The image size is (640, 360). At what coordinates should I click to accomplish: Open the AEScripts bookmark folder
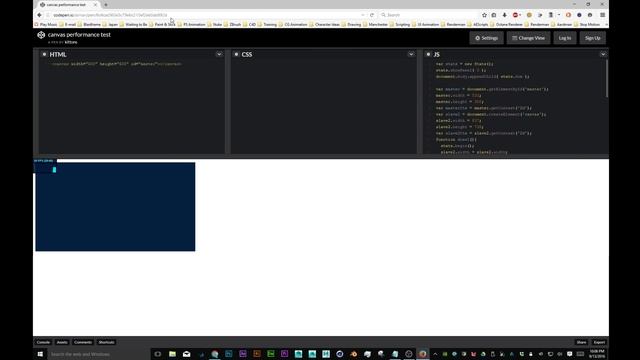(478, 24)
